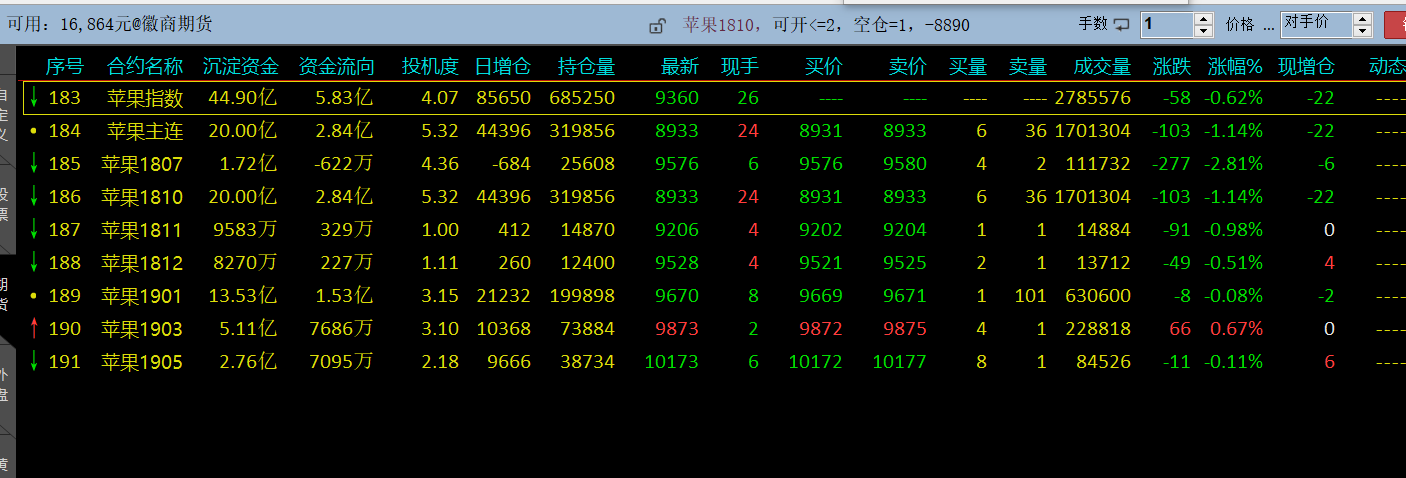The width and height of the screenshot is (1406, 478).
Task: Click the unlock padlock icon beside 苹果1810
Action: tap(657, 25)
